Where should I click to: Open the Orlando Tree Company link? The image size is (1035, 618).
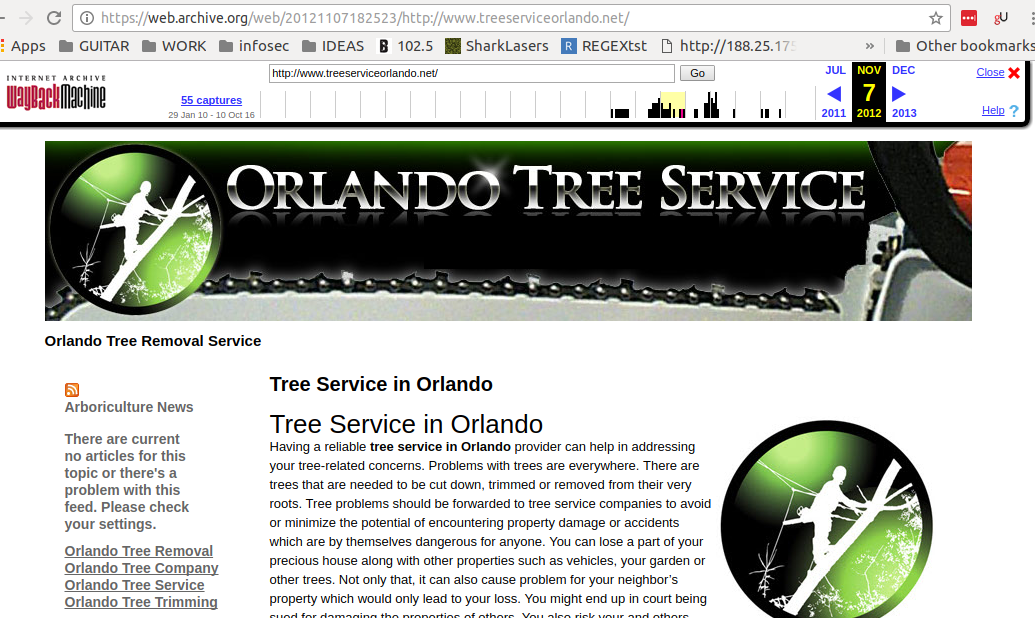click(x=141, y=568)
